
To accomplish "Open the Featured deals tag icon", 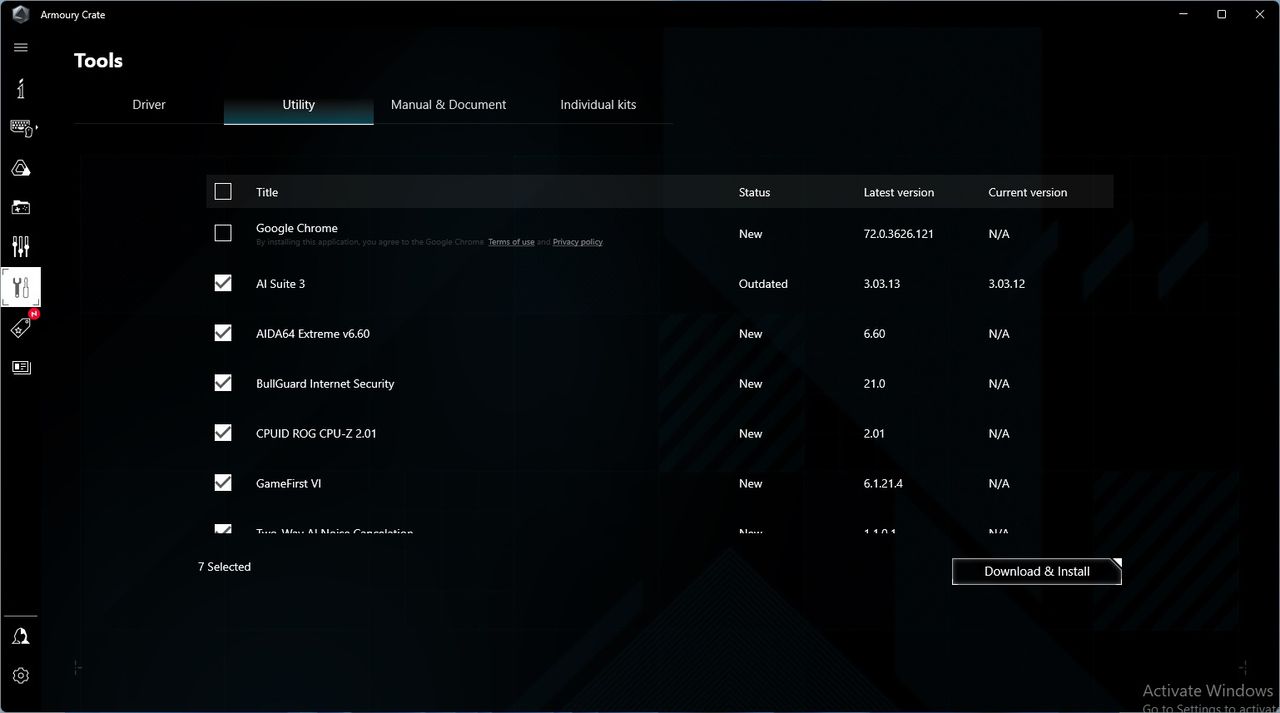I will [21, 327].
